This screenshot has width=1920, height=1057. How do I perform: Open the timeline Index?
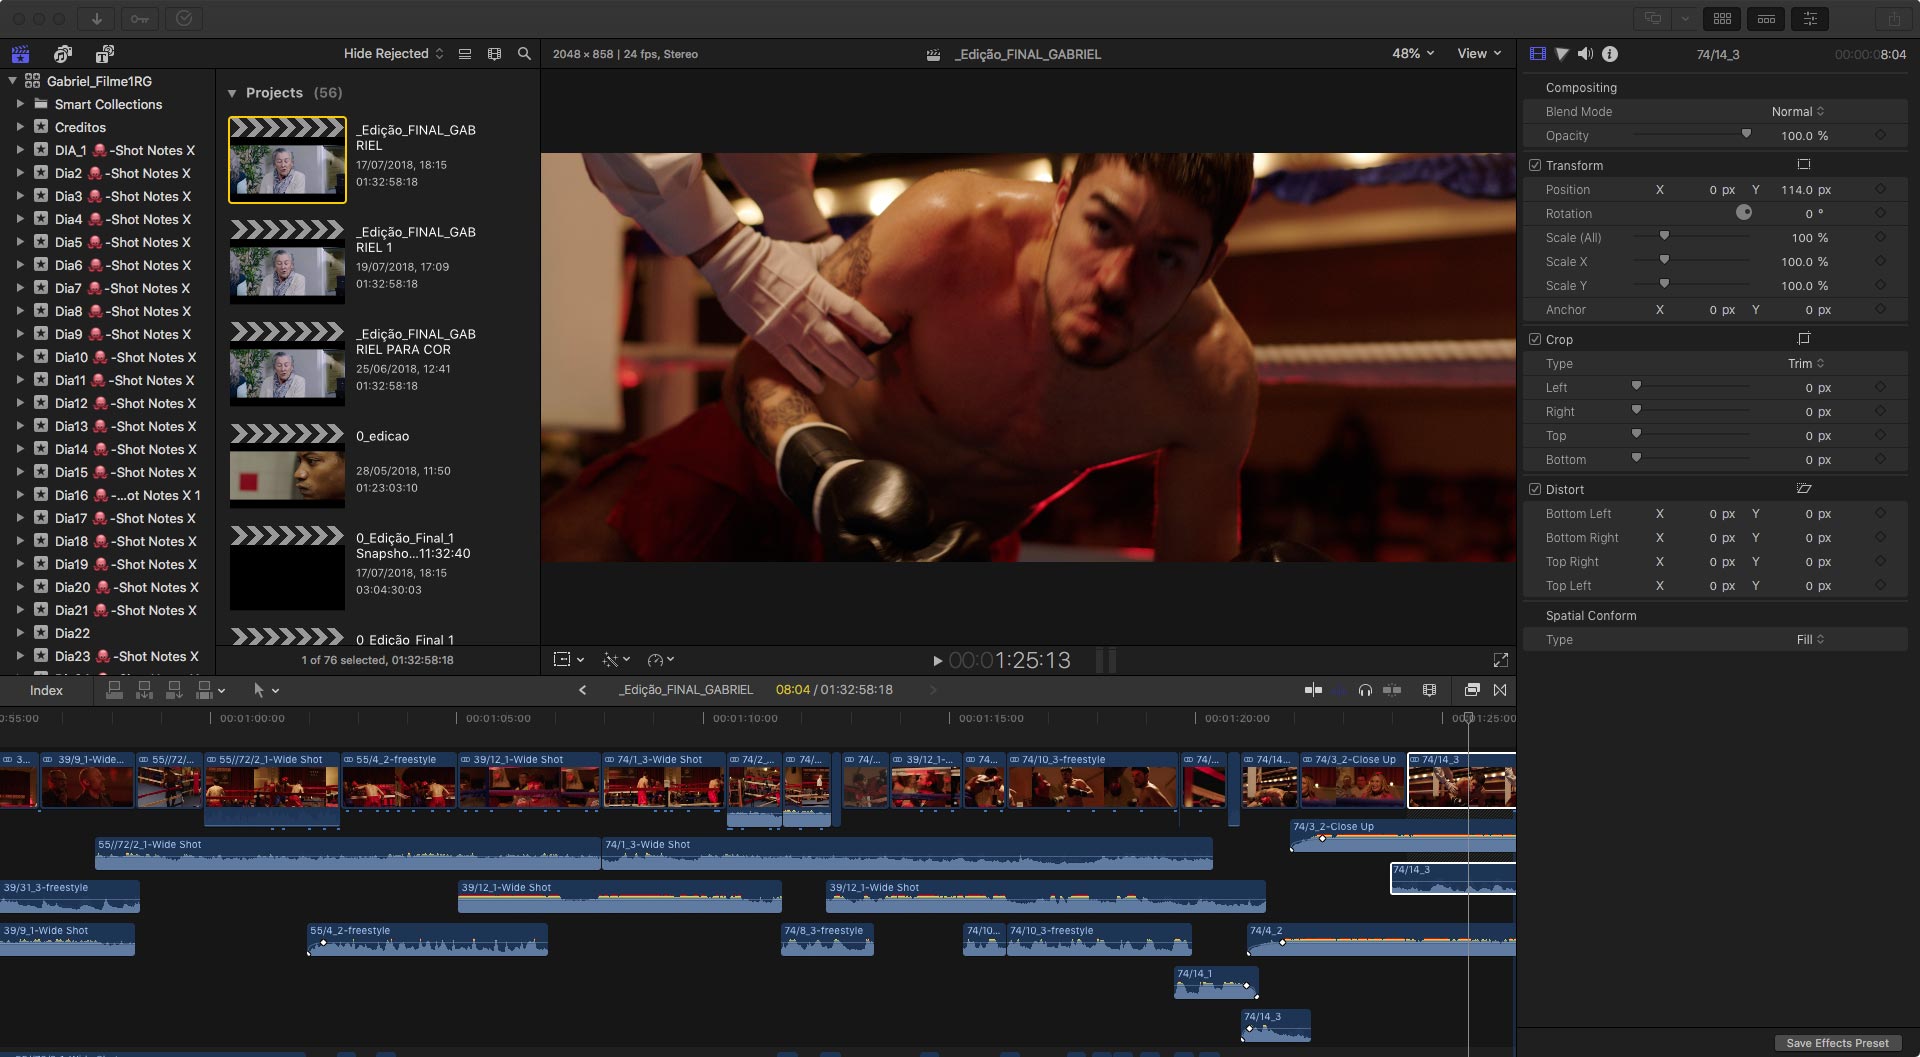46,690
